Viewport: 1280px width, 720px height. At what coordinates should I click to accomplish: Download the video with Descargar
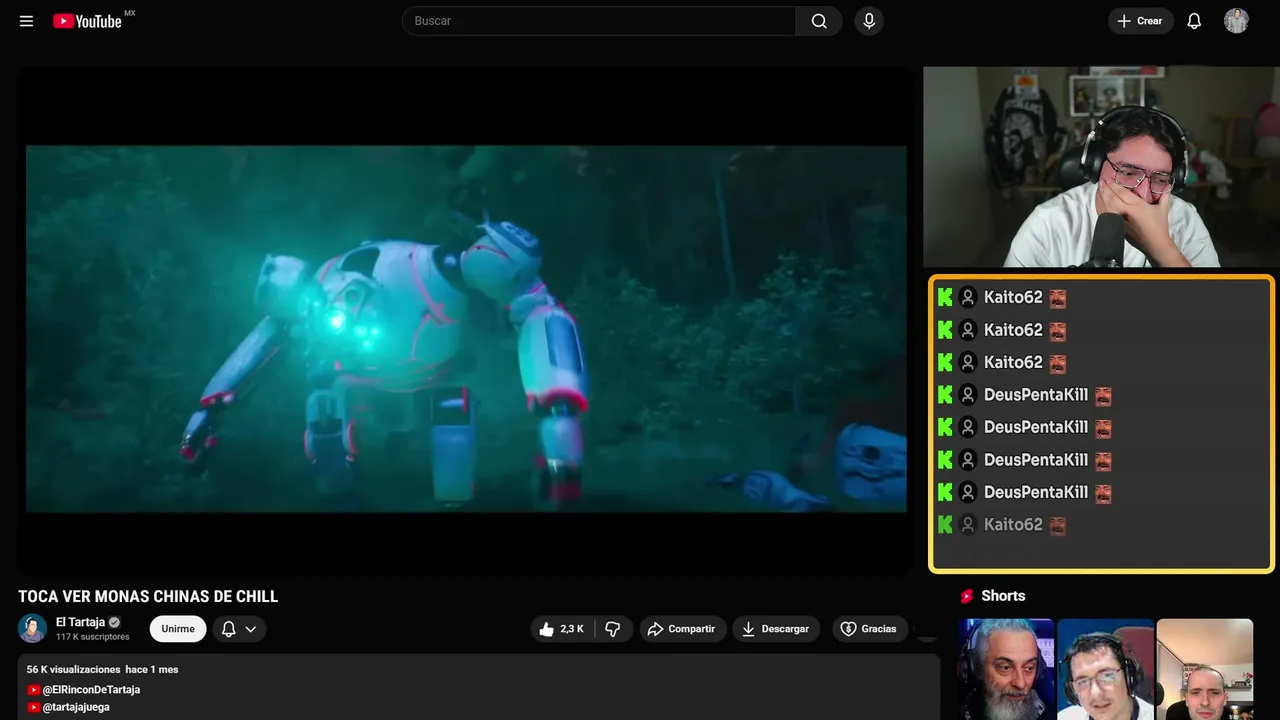point(776,629)
